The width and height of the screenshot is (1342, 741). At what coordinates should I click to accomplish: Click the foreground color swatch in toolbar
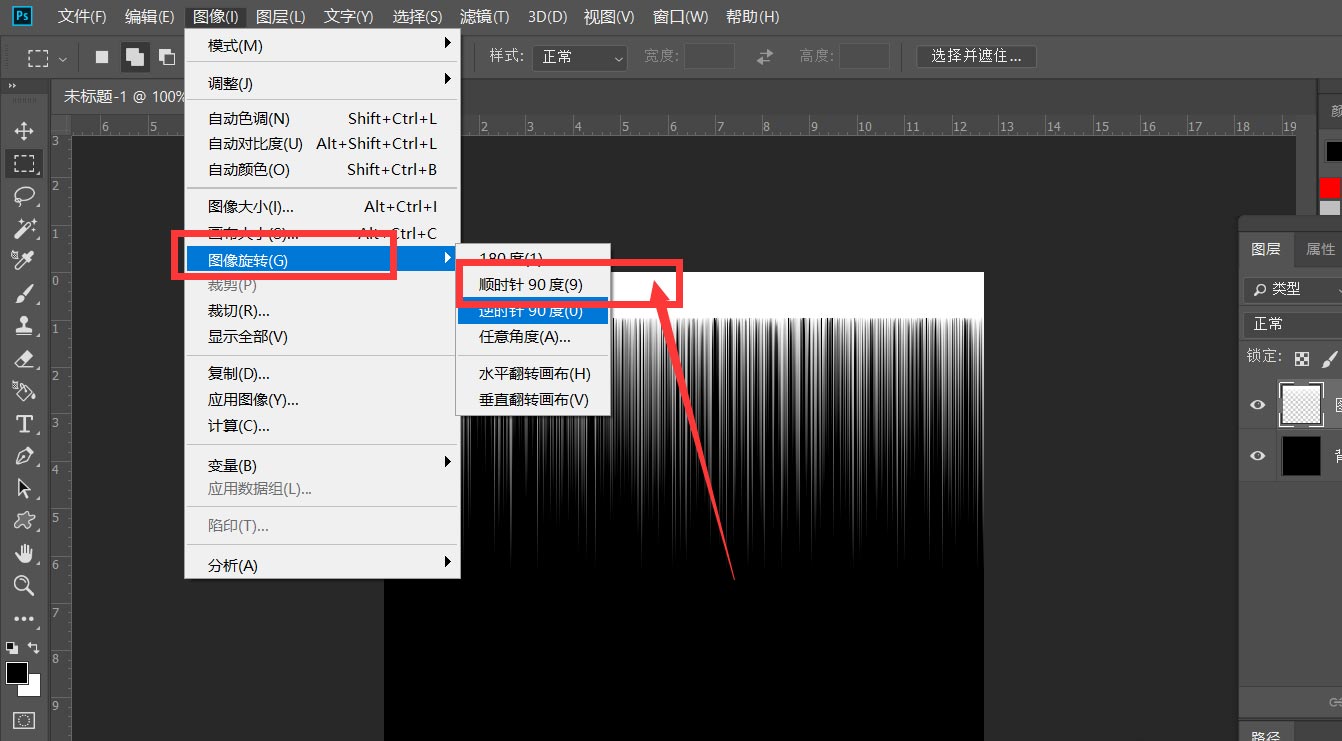tap(17, 673)
